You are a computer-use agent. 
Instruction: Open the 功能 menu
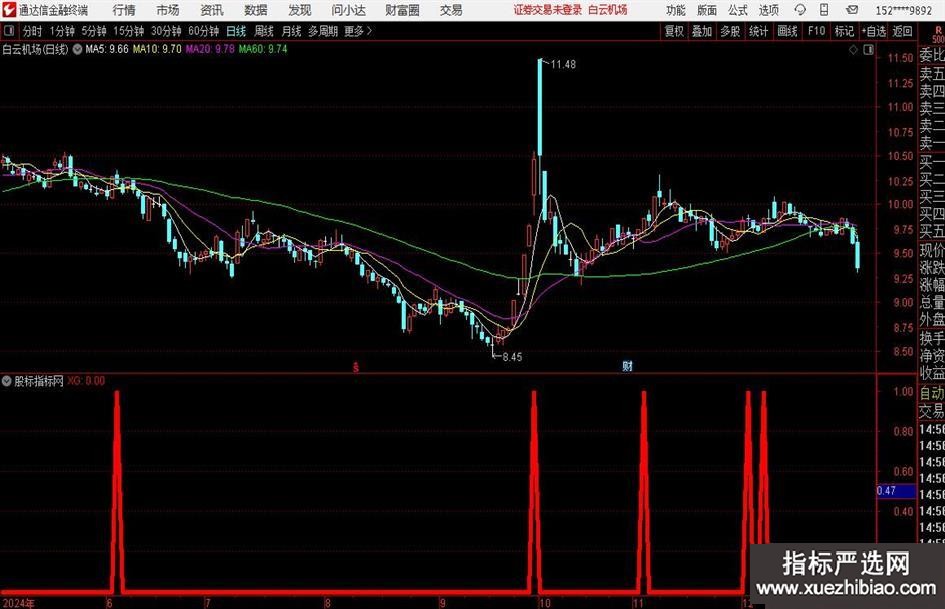[676, 10]
